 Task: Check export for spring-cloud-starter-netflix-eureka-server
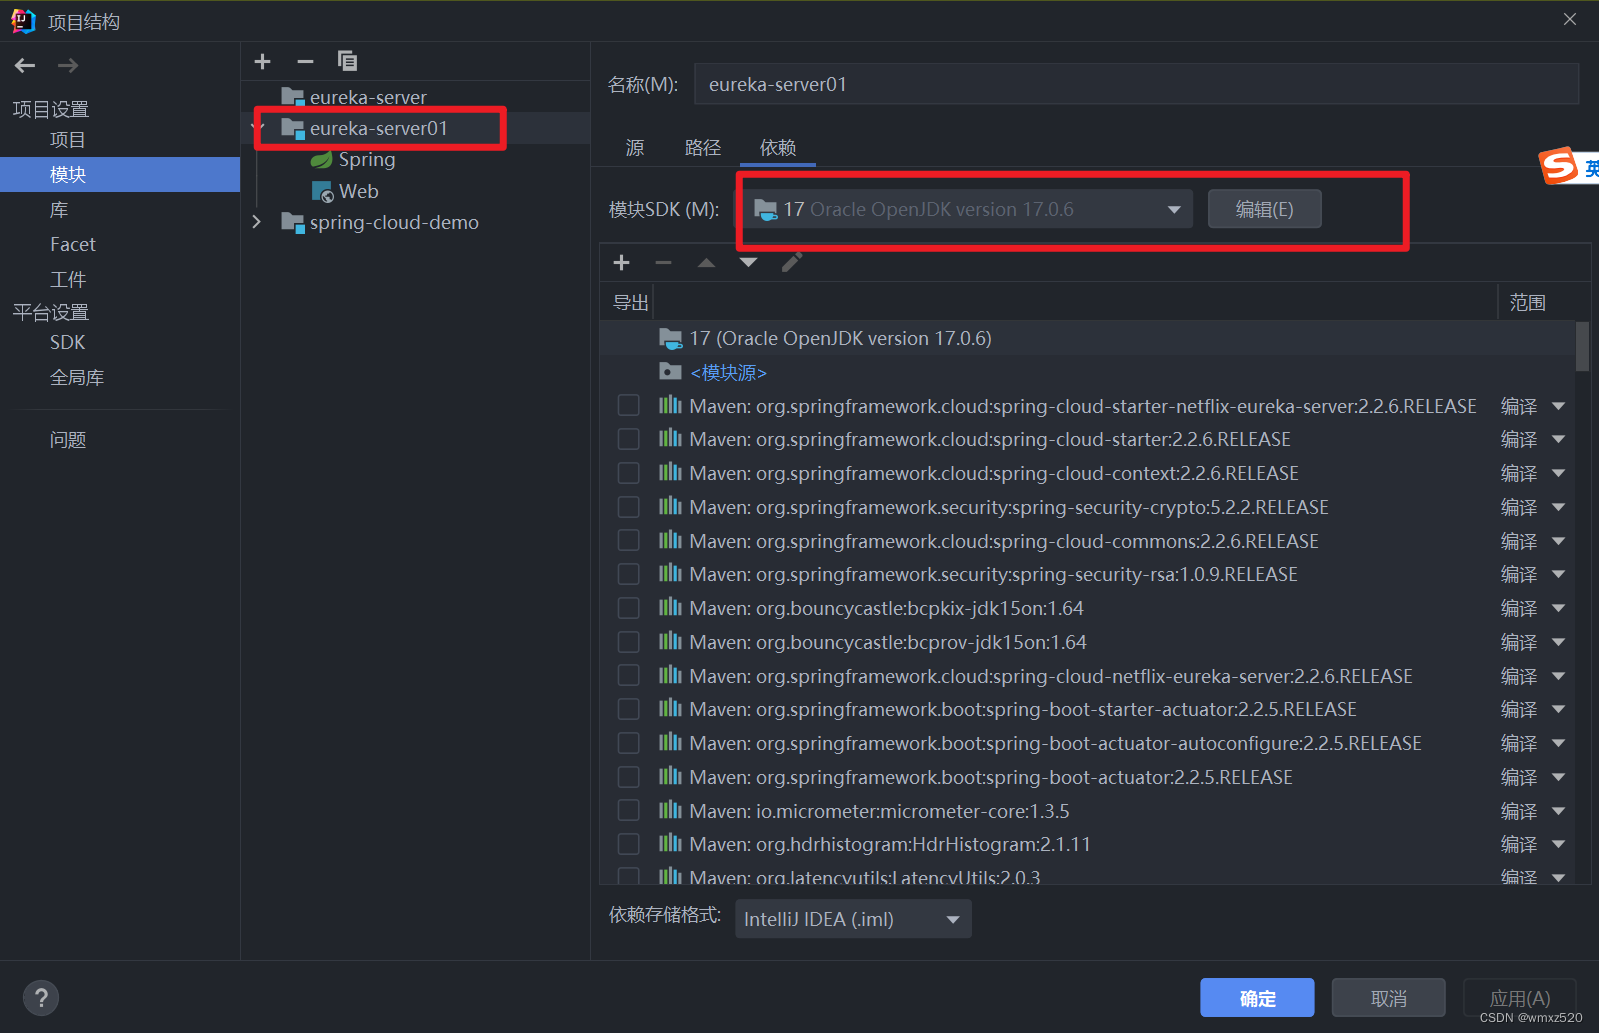[x=629, y=406]
